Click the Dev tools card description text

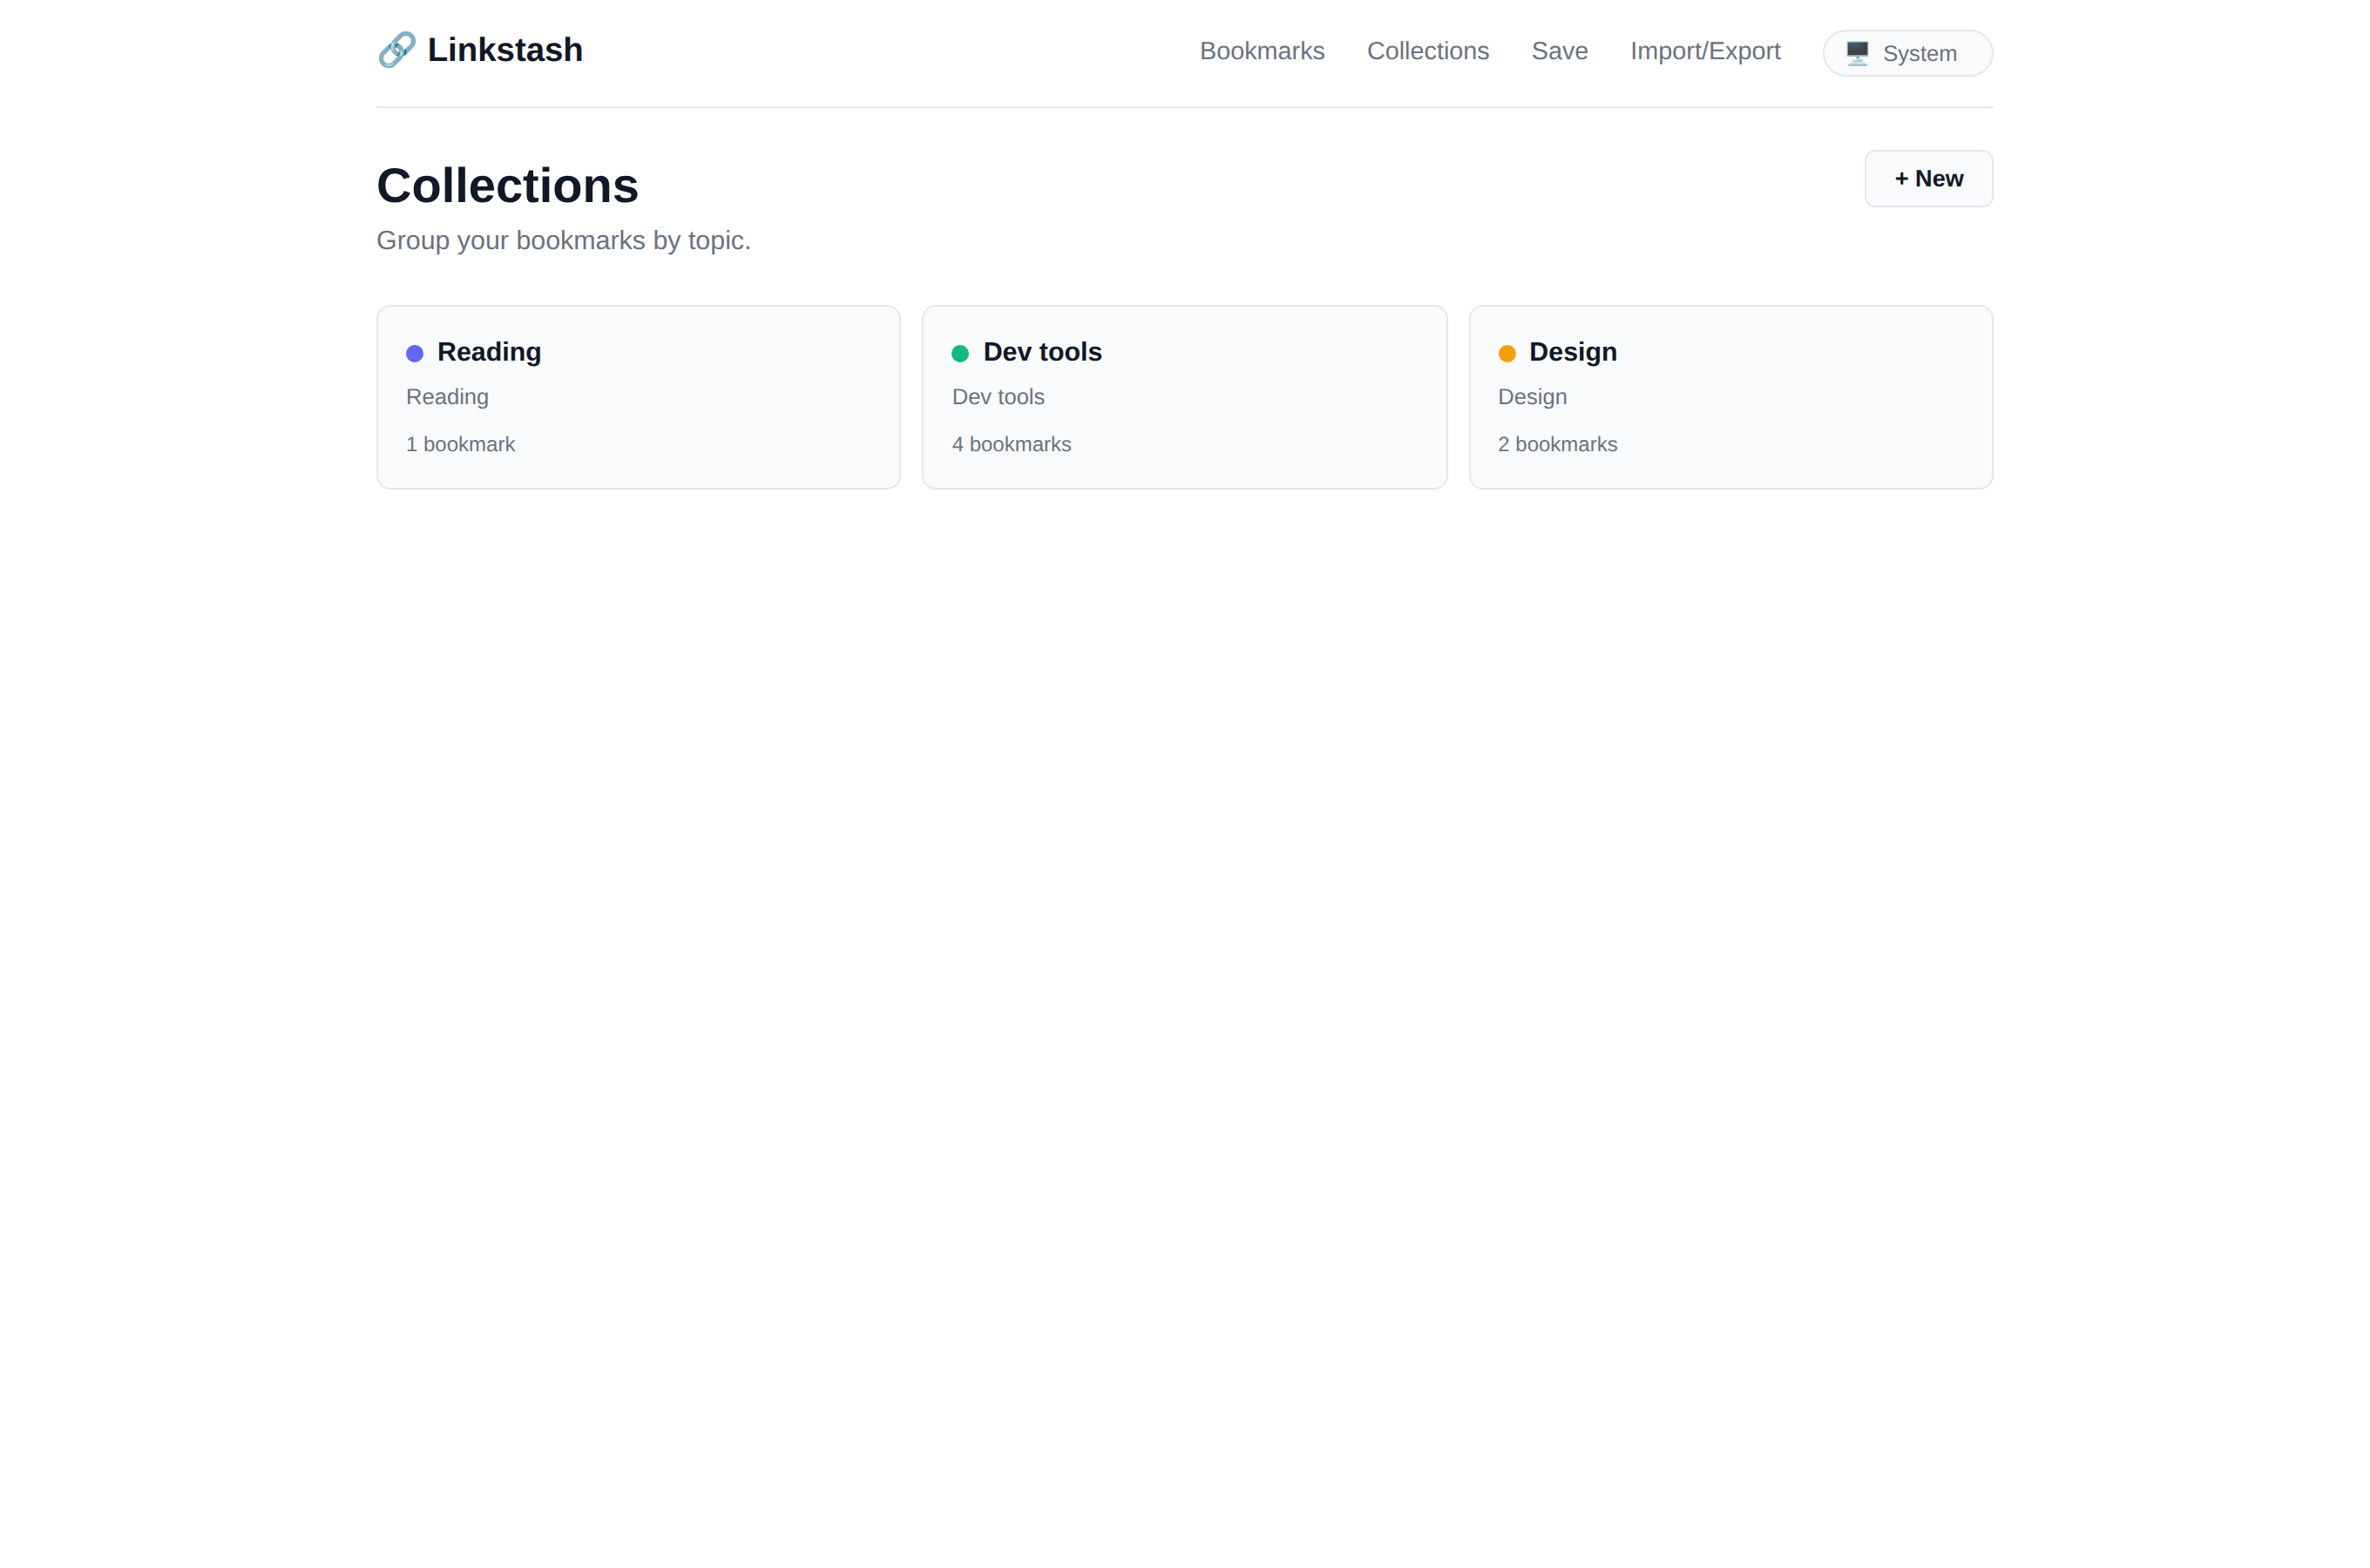pyautogui.click(x=998, y=397)
